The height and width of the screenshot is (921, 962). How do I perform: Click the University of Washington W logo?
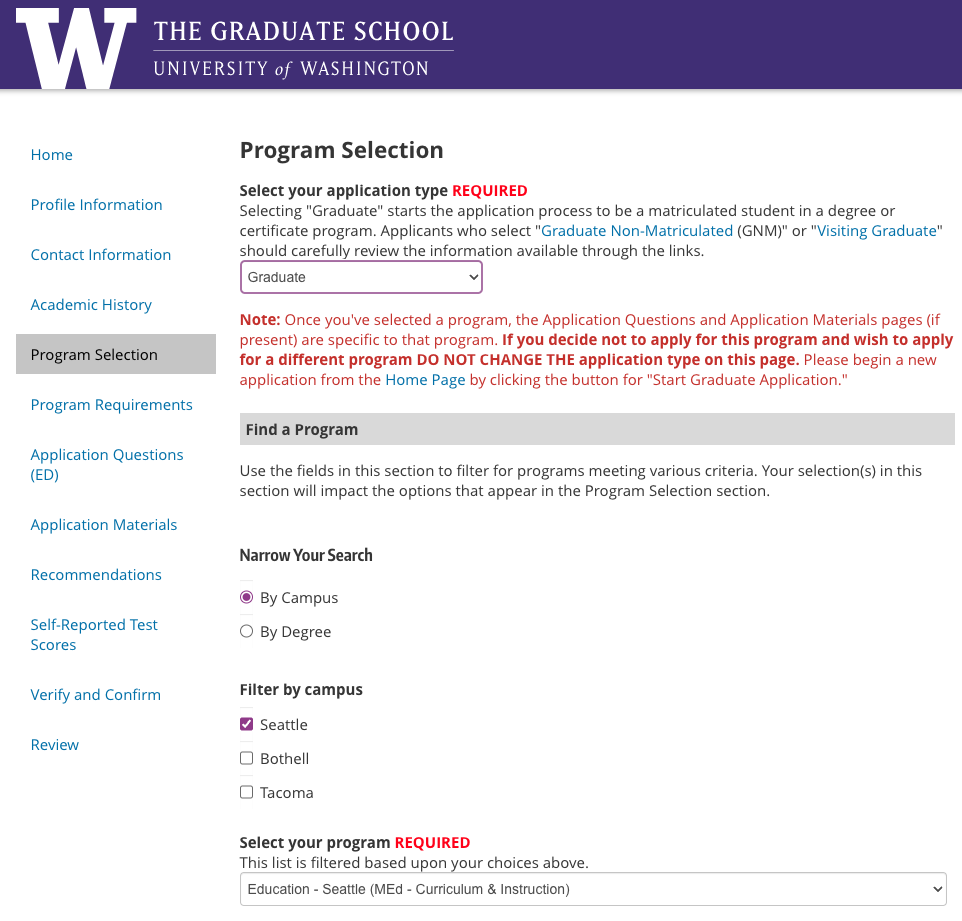pyautogui.click(x=76, y=46)
